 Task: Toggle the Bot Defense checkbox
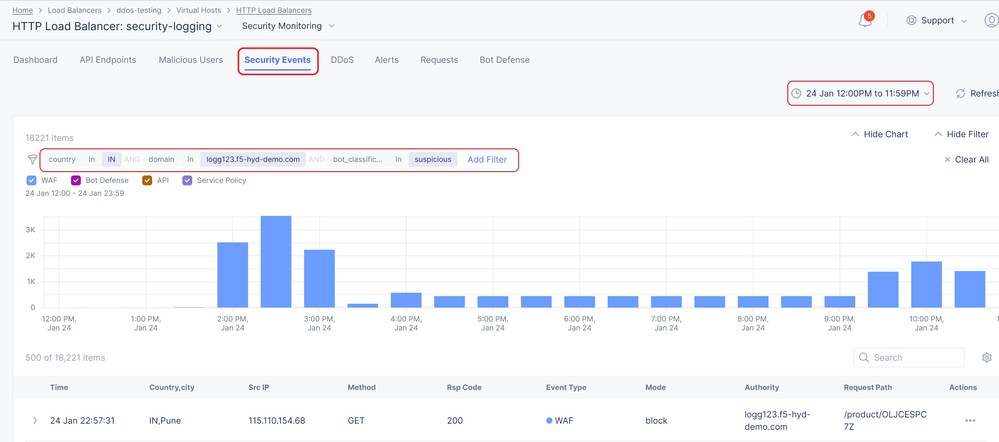coord(76,181)
